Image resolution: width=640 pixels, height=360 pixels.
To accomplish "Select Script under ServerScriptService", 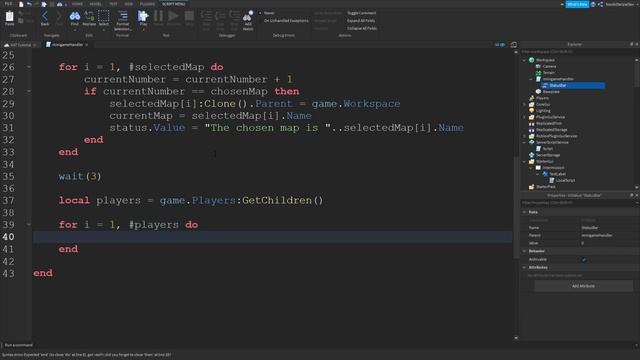I will [x=548, y=149].
